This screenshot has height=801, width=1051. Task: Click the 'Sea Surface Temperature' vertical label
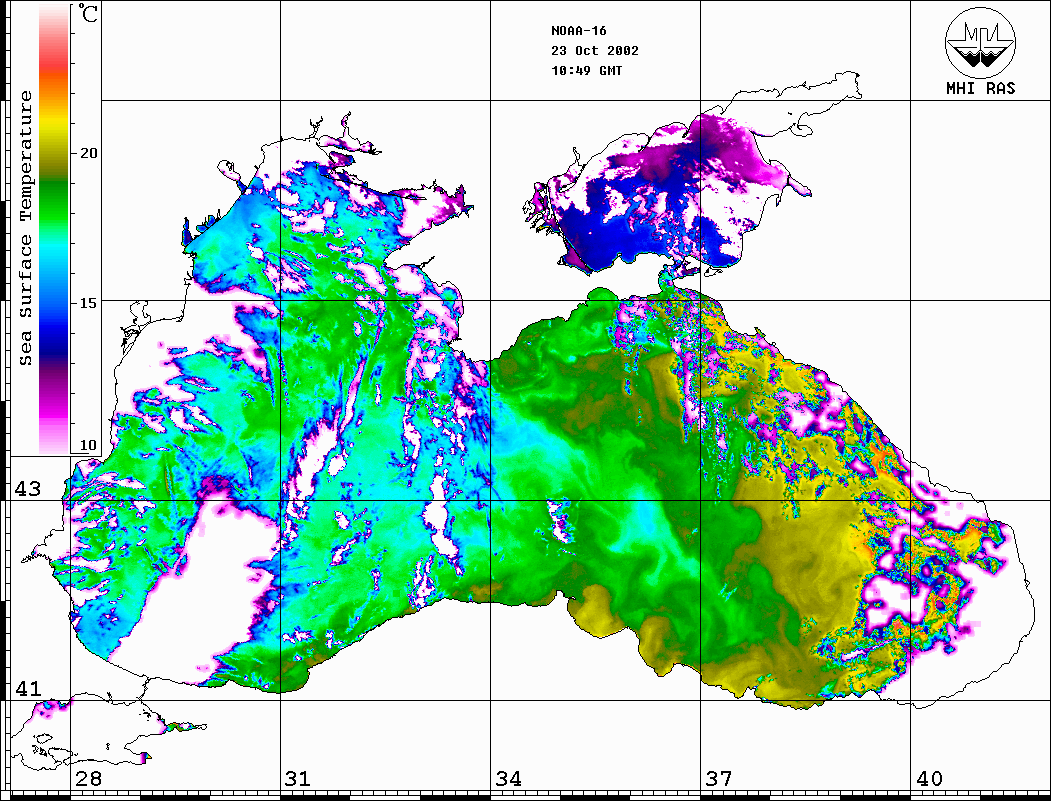point(26,228)
